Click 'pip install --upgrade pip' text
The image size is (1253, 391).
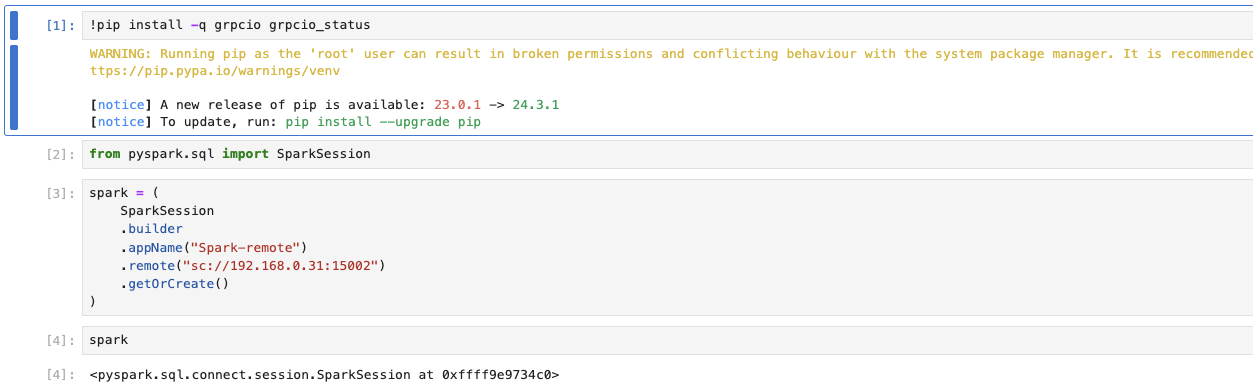pos(383,122)
